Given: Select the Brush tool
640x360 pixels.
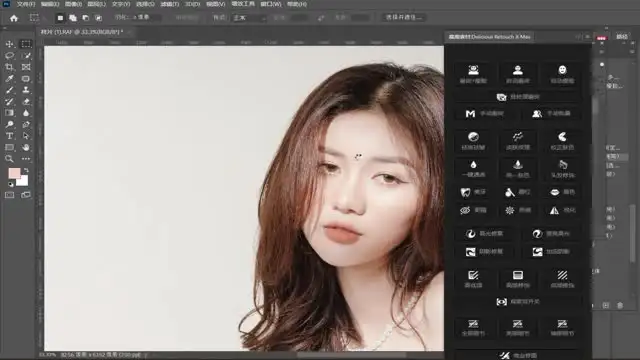Looking at the screenshot, I should click(x=9, y=90).
